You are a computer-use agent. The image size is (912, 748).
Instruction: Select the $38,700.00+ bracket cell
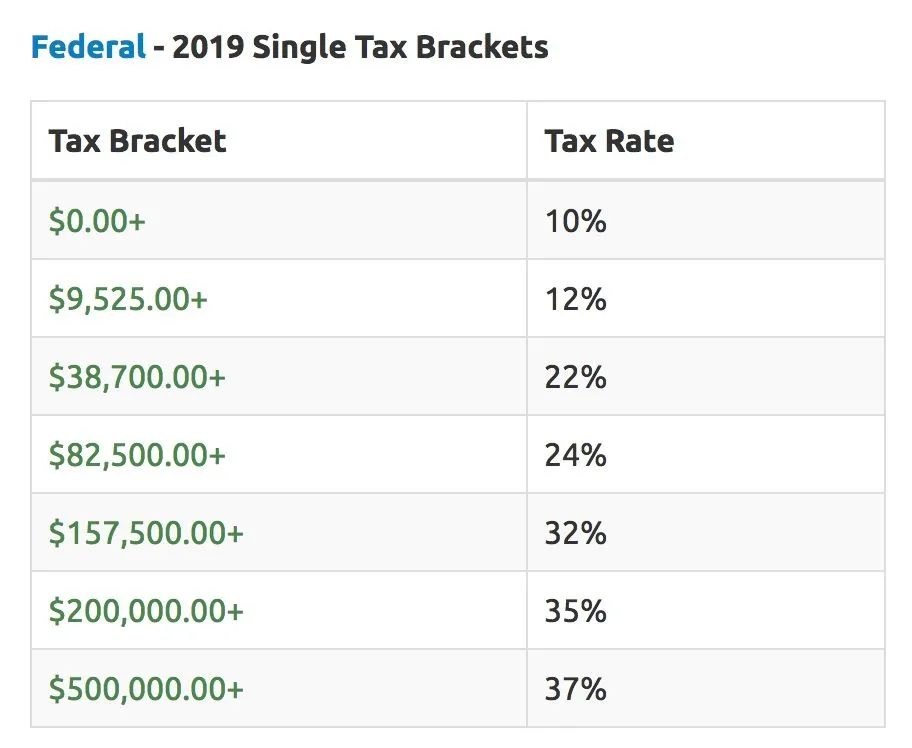coord(137,377)
